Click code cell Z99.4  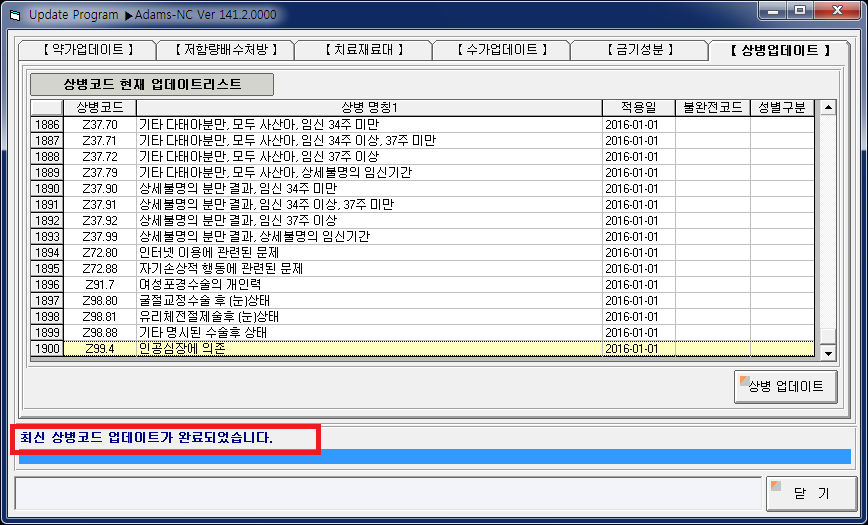coord(100,349)
